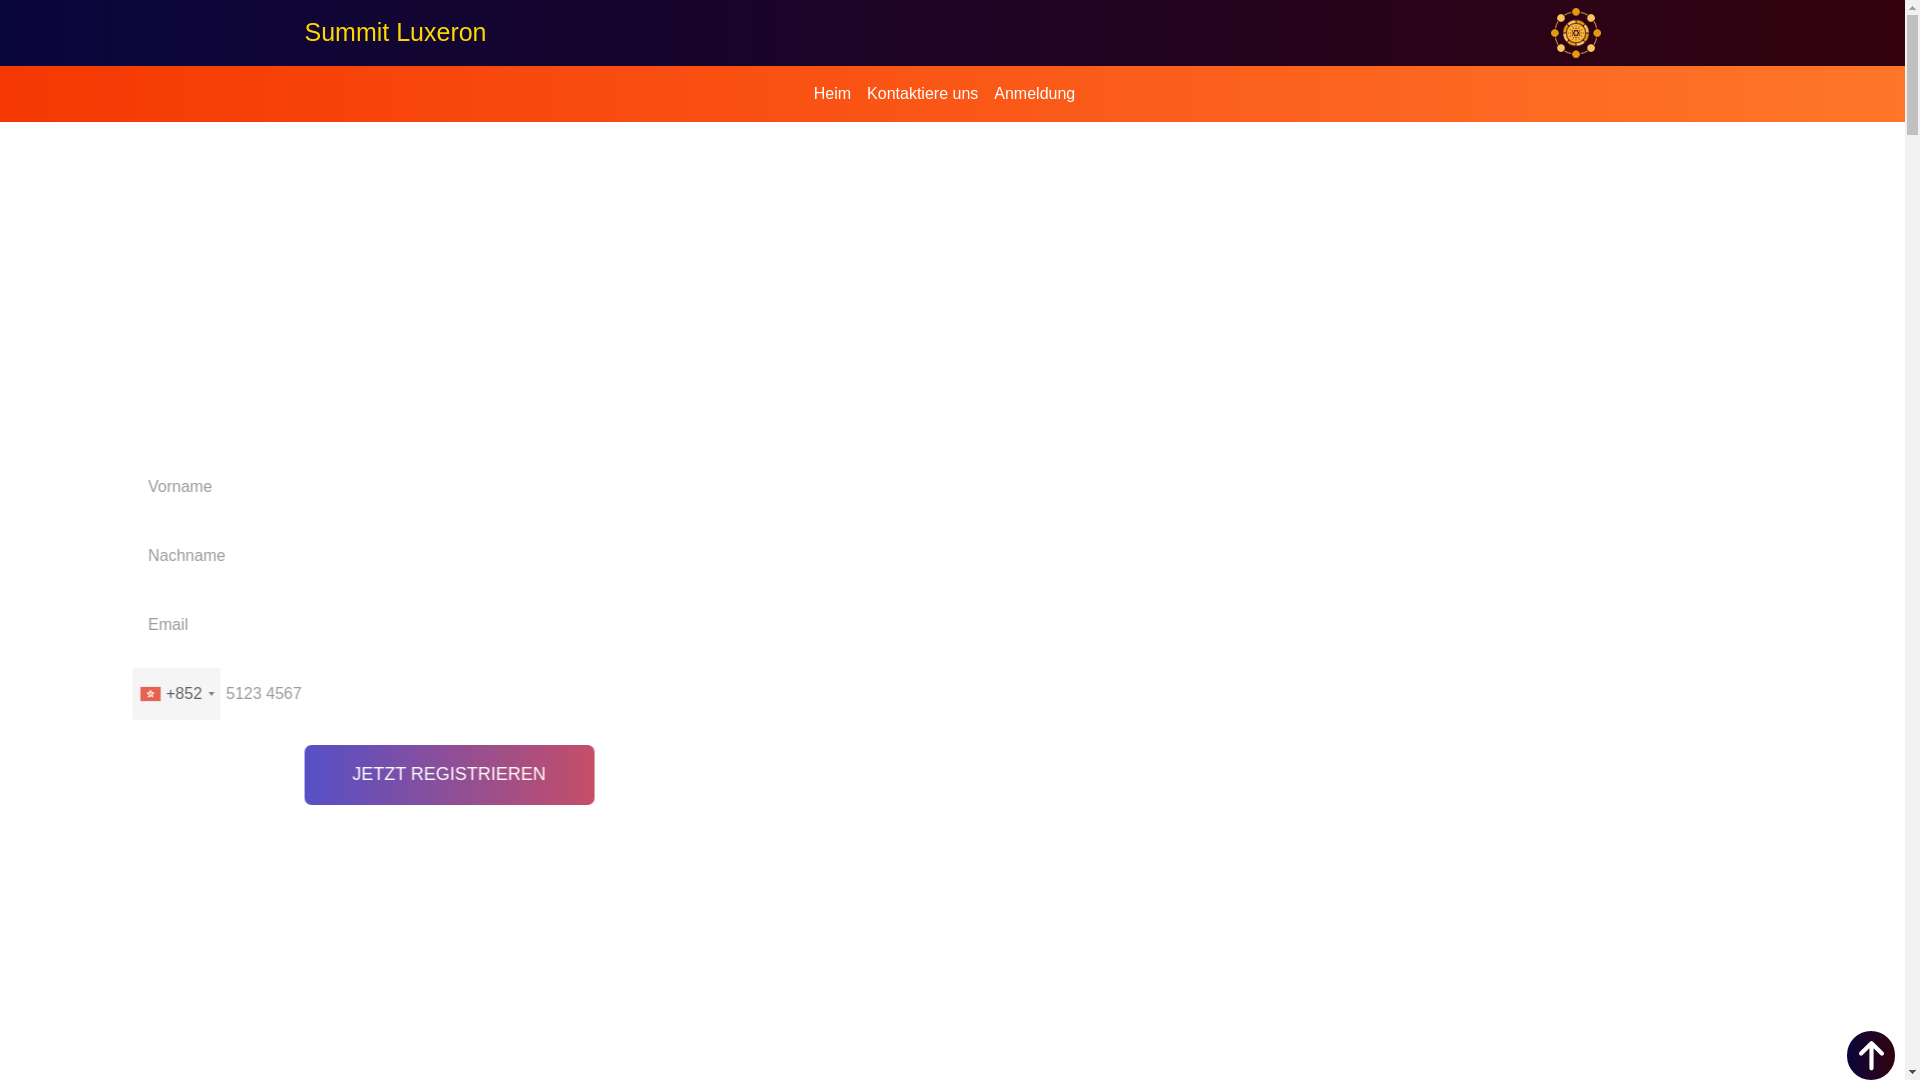Click the Summit Luxeron title link
This screenshot has height=1080, width=1920.
[x=395, y=32]
